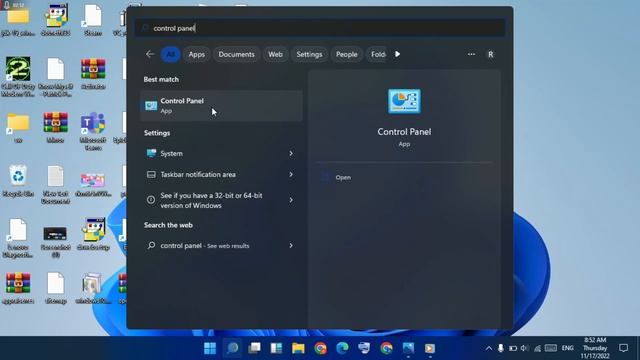Click the small Control Panel result icon
Screen dimensions: 640x360
(x=151, y=106)
